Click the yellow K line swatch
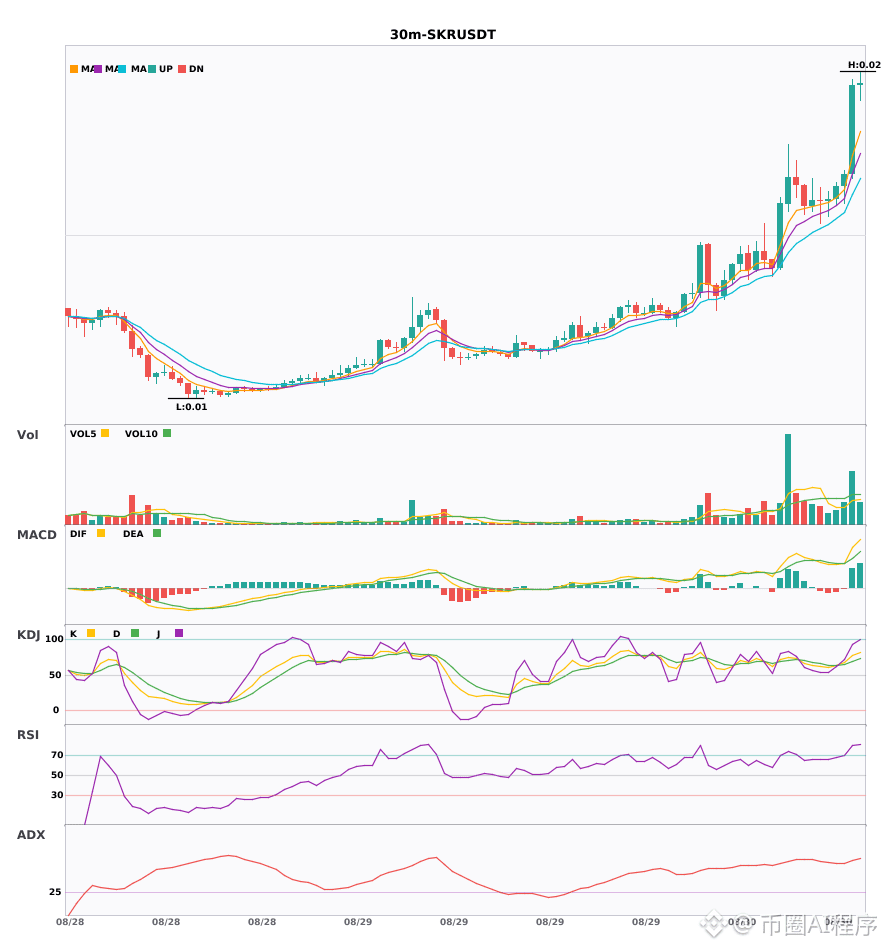Screen dimensions: 885x950 (91, 633)
